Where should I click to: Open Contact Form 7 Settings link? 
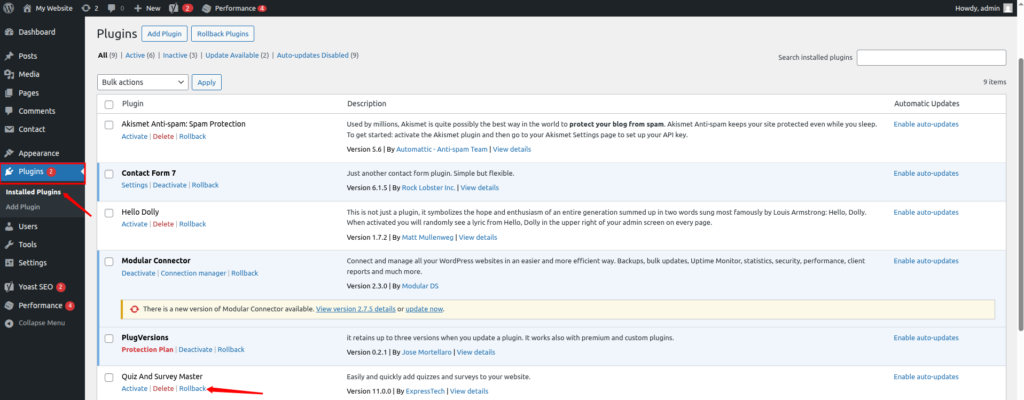click(135, 185)
